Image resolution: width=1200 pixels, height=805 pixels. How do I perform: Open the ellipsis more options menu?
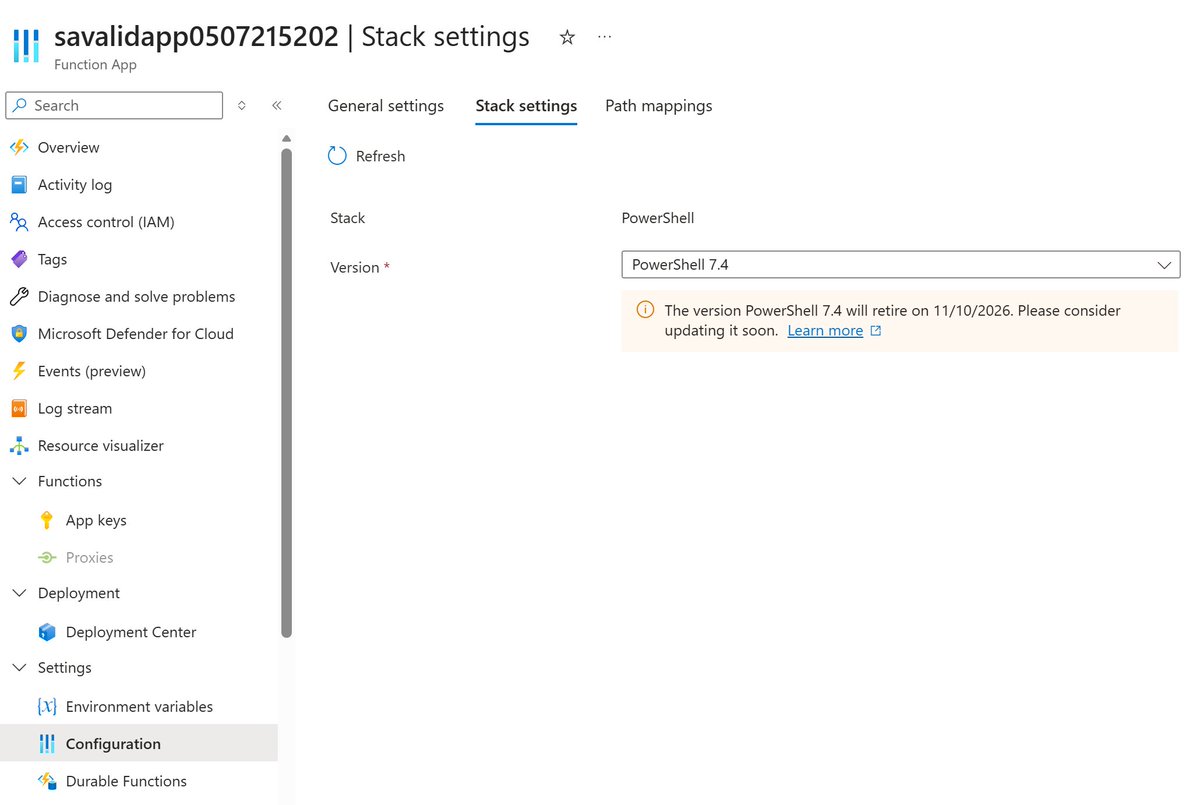click(x=604, y=37)
